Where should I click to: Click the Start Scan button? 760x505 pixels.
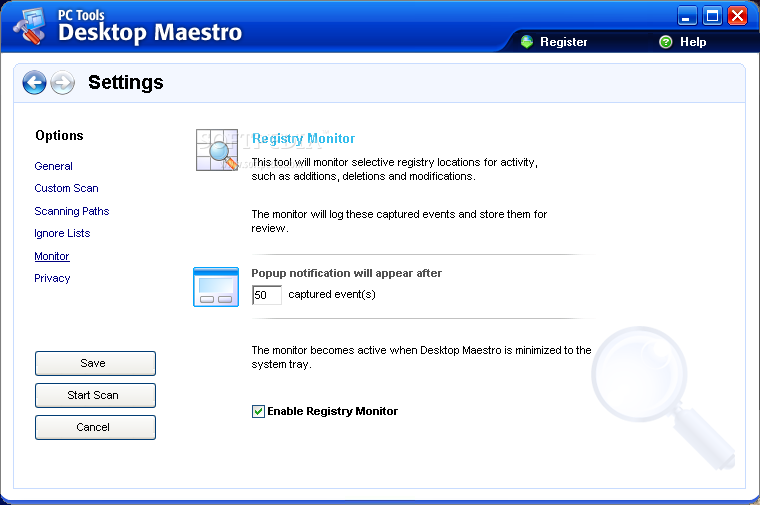click(95, 395)
